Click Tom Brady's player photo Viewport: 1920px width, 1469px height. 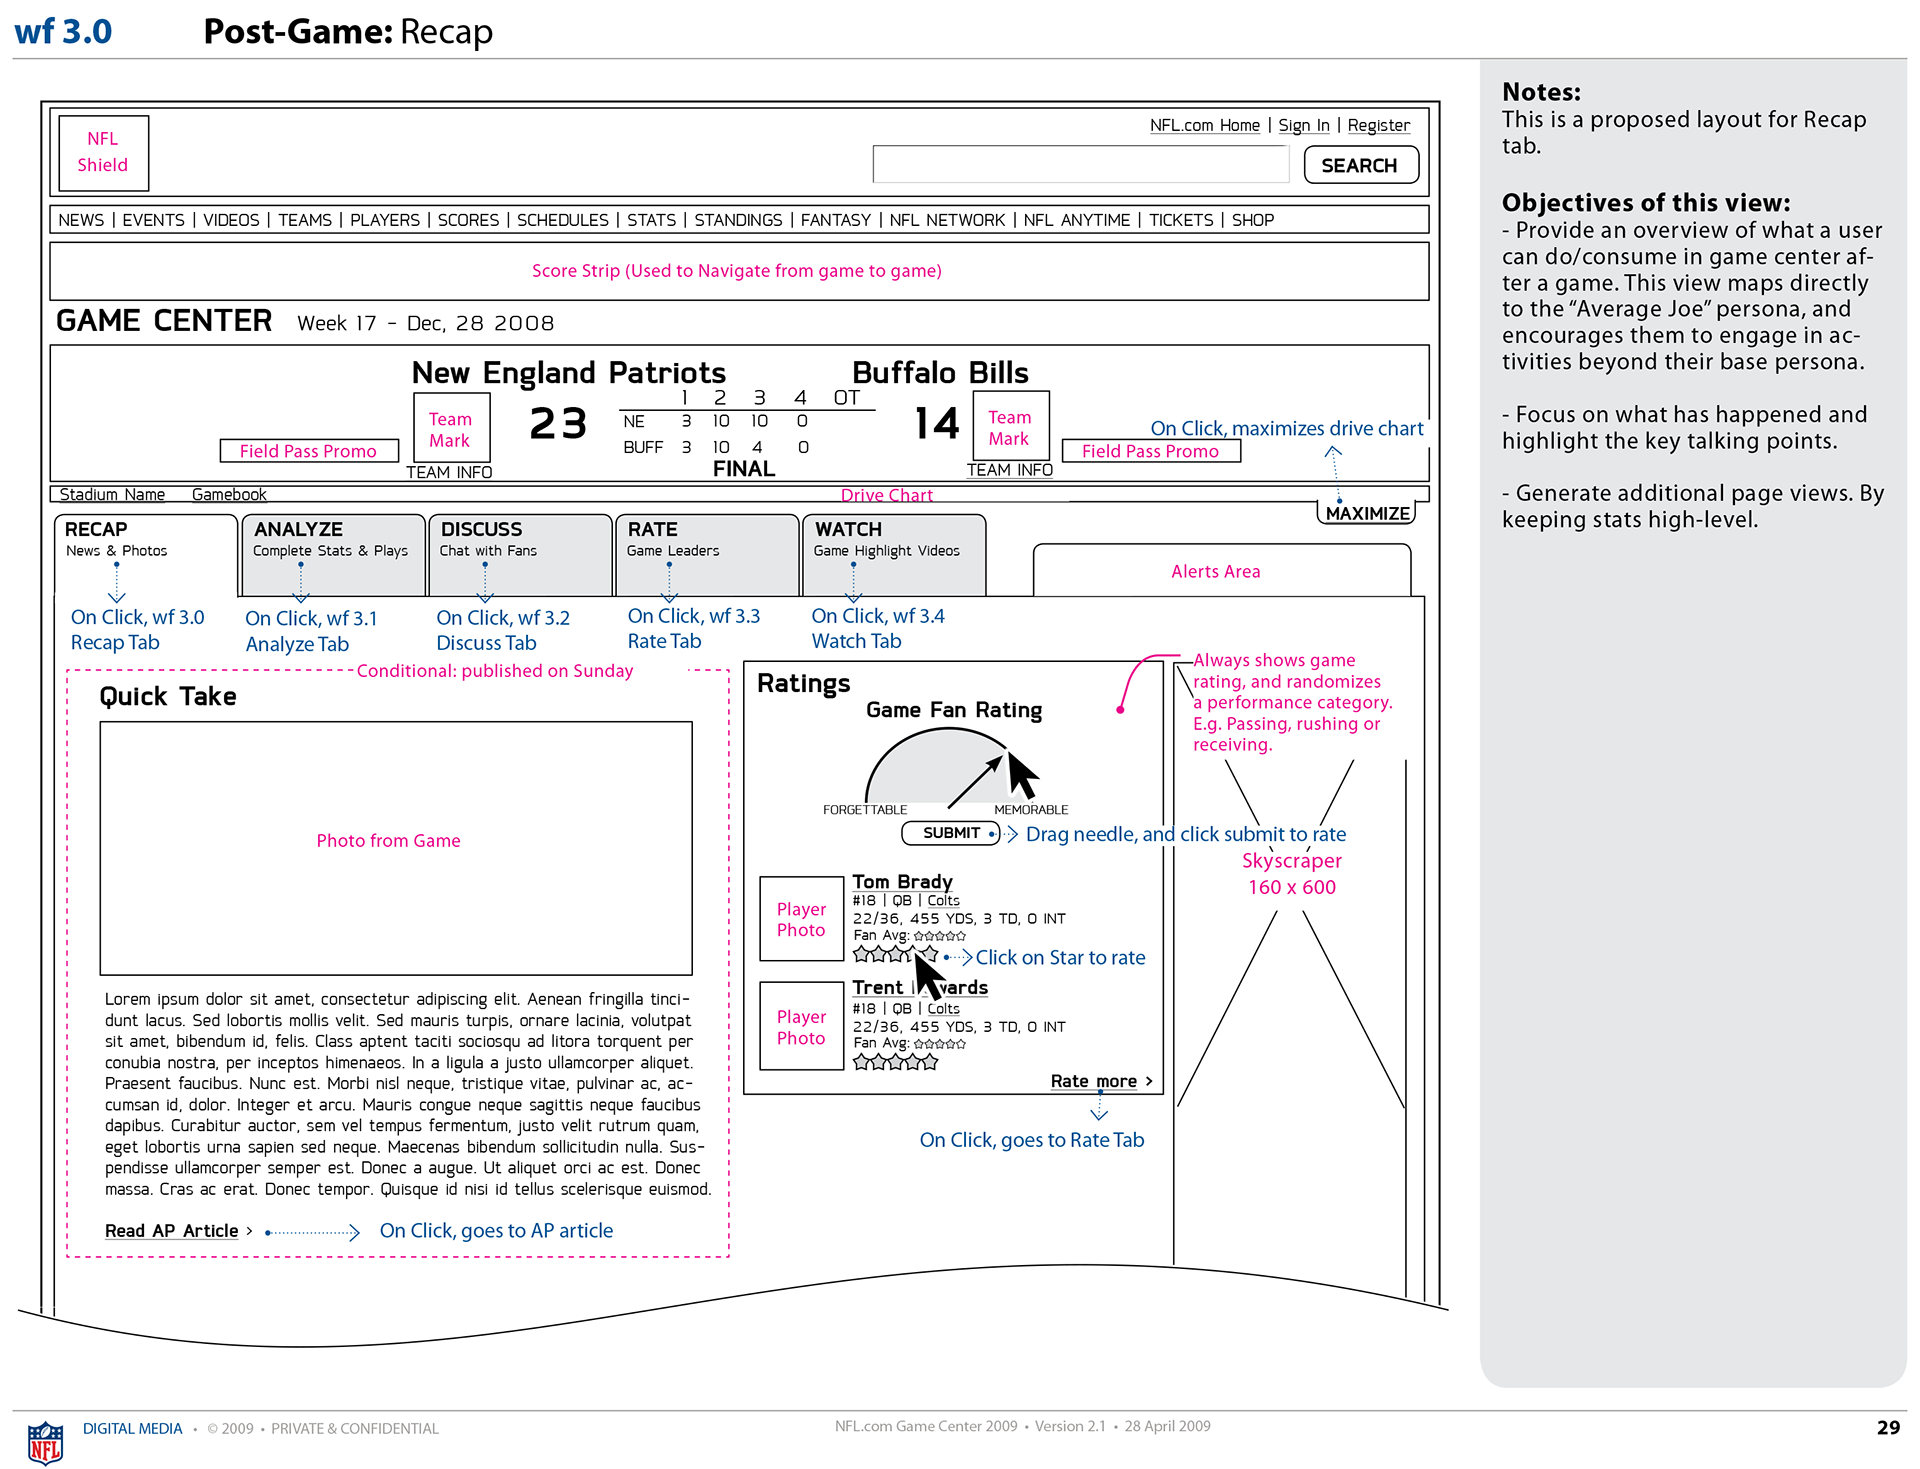click(801, 919)
